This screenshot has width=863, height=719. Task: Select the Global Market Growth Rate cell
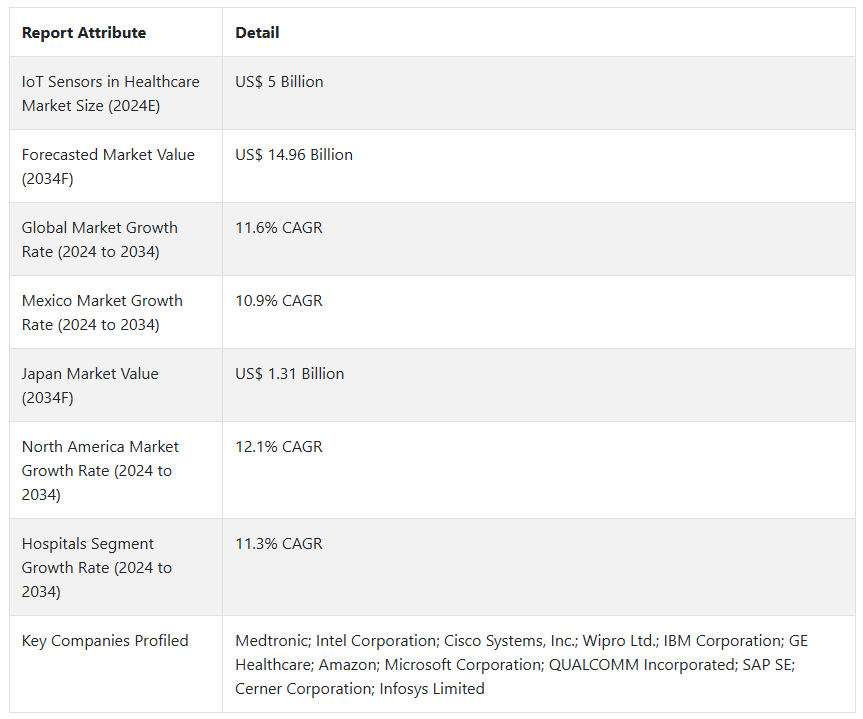[x=100, y=239]
